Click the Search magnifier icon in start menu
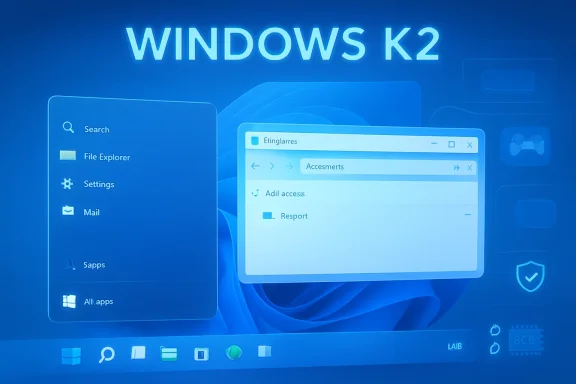Screen dimensions: 576x384 (68, 128)
